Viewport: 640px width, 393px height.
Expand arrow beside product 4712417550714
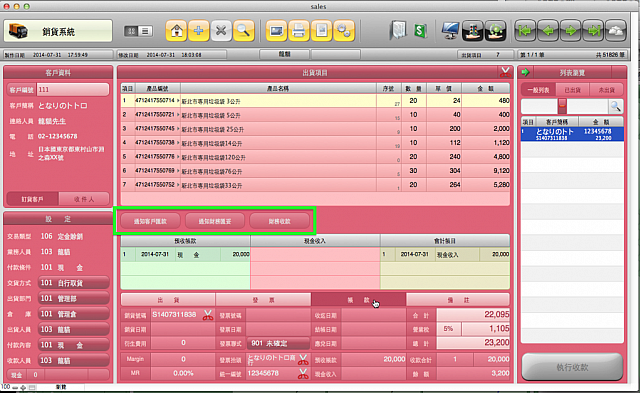coord(178,100)
